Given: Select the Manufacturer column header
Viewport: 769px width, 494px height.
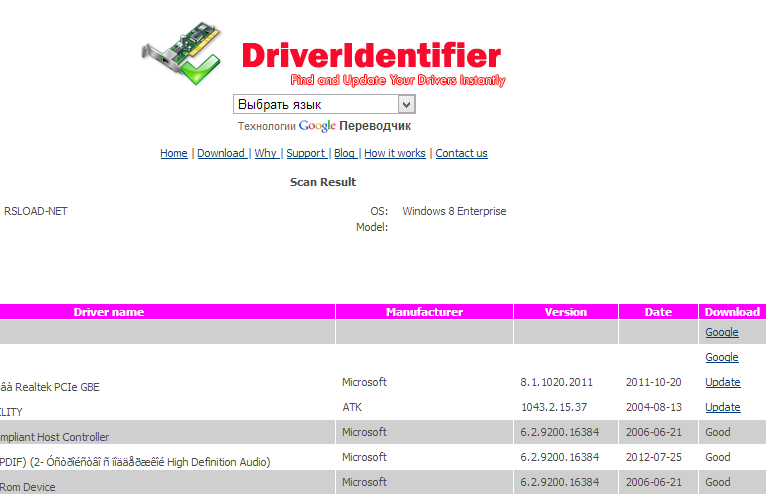Looking at the screenshot, I should pos(424,312).
